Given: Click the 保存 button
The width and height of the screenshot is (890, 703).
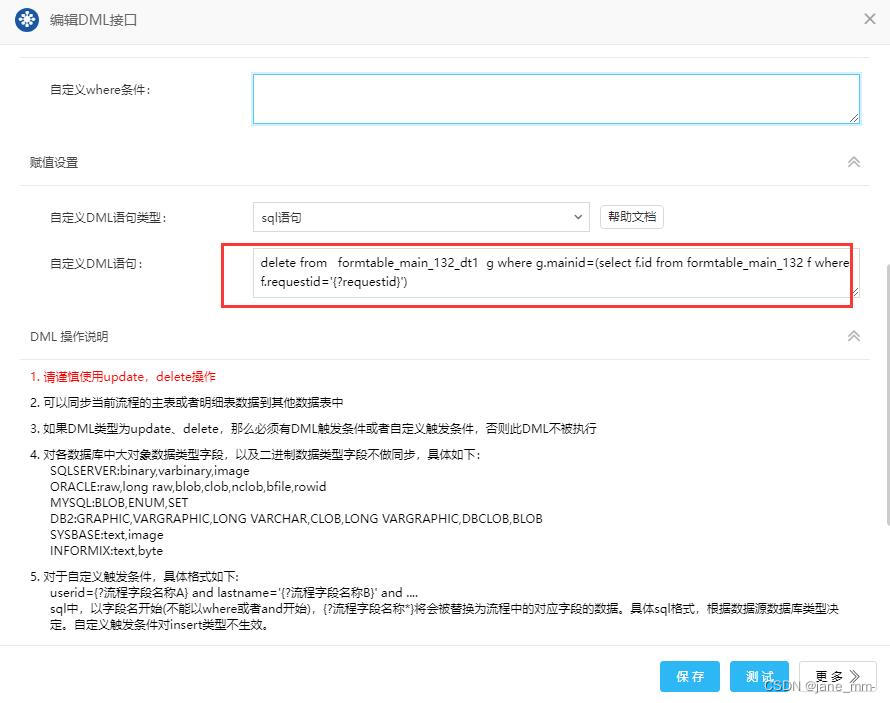Looking at the screenshot, I should pyautogui.click(x=689, y=676).
